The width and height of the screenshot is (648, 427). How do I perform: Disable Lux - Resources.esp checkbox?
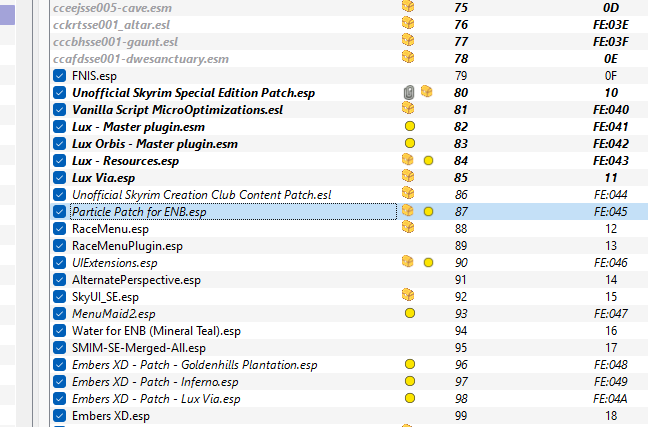60,160
